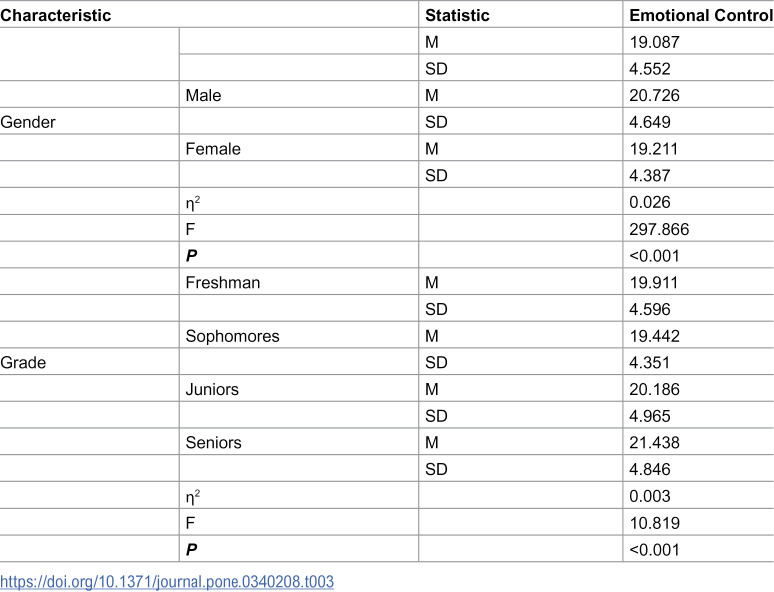Screen dimensions: 774x592
Task: Click the Grade row label
Action: (x=23, y=362)
